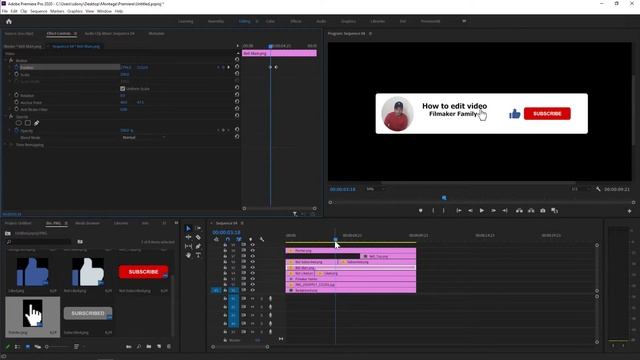Click Add Marker in the Program monitor
640x360 pixels.
click(x=420, y=211)
